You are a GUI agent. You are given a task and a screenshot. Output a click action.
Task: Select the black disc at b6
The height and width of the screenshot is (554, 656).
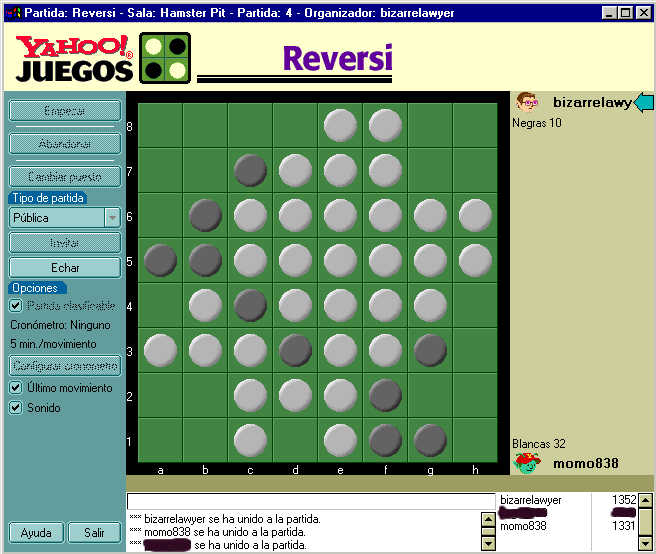coord(205,215)
